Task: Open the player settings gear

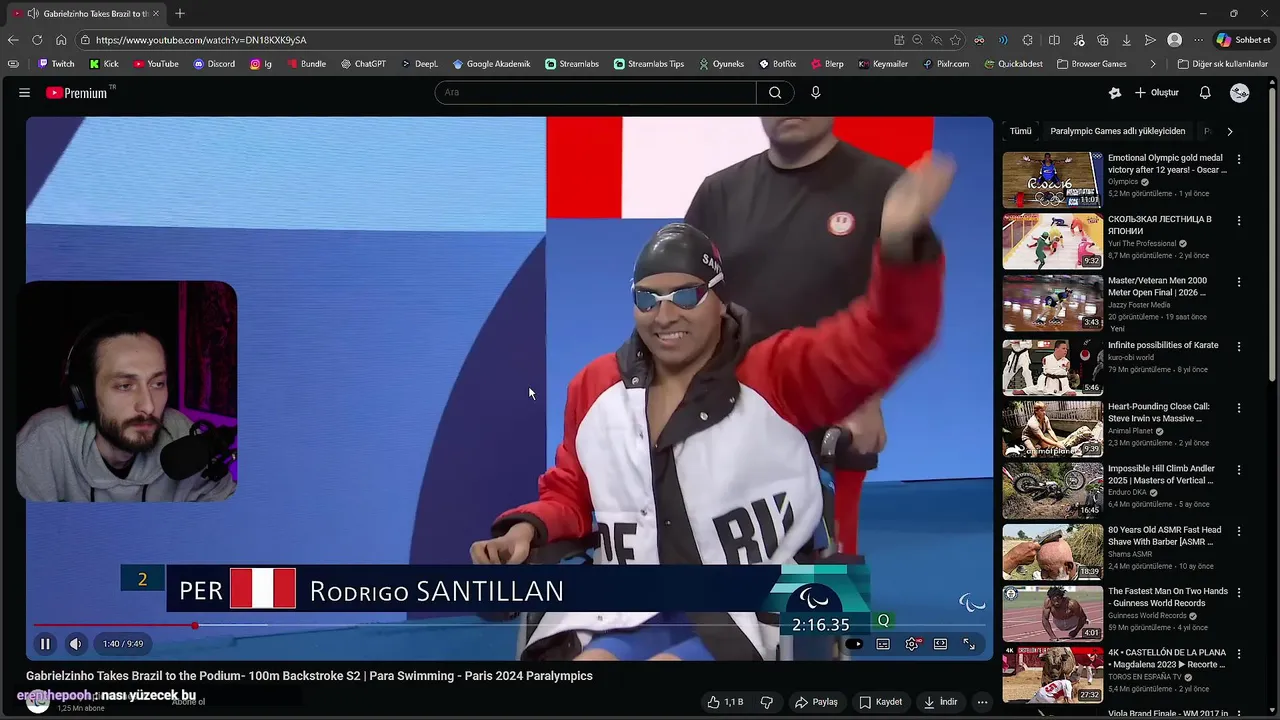Action: [912, 644]
